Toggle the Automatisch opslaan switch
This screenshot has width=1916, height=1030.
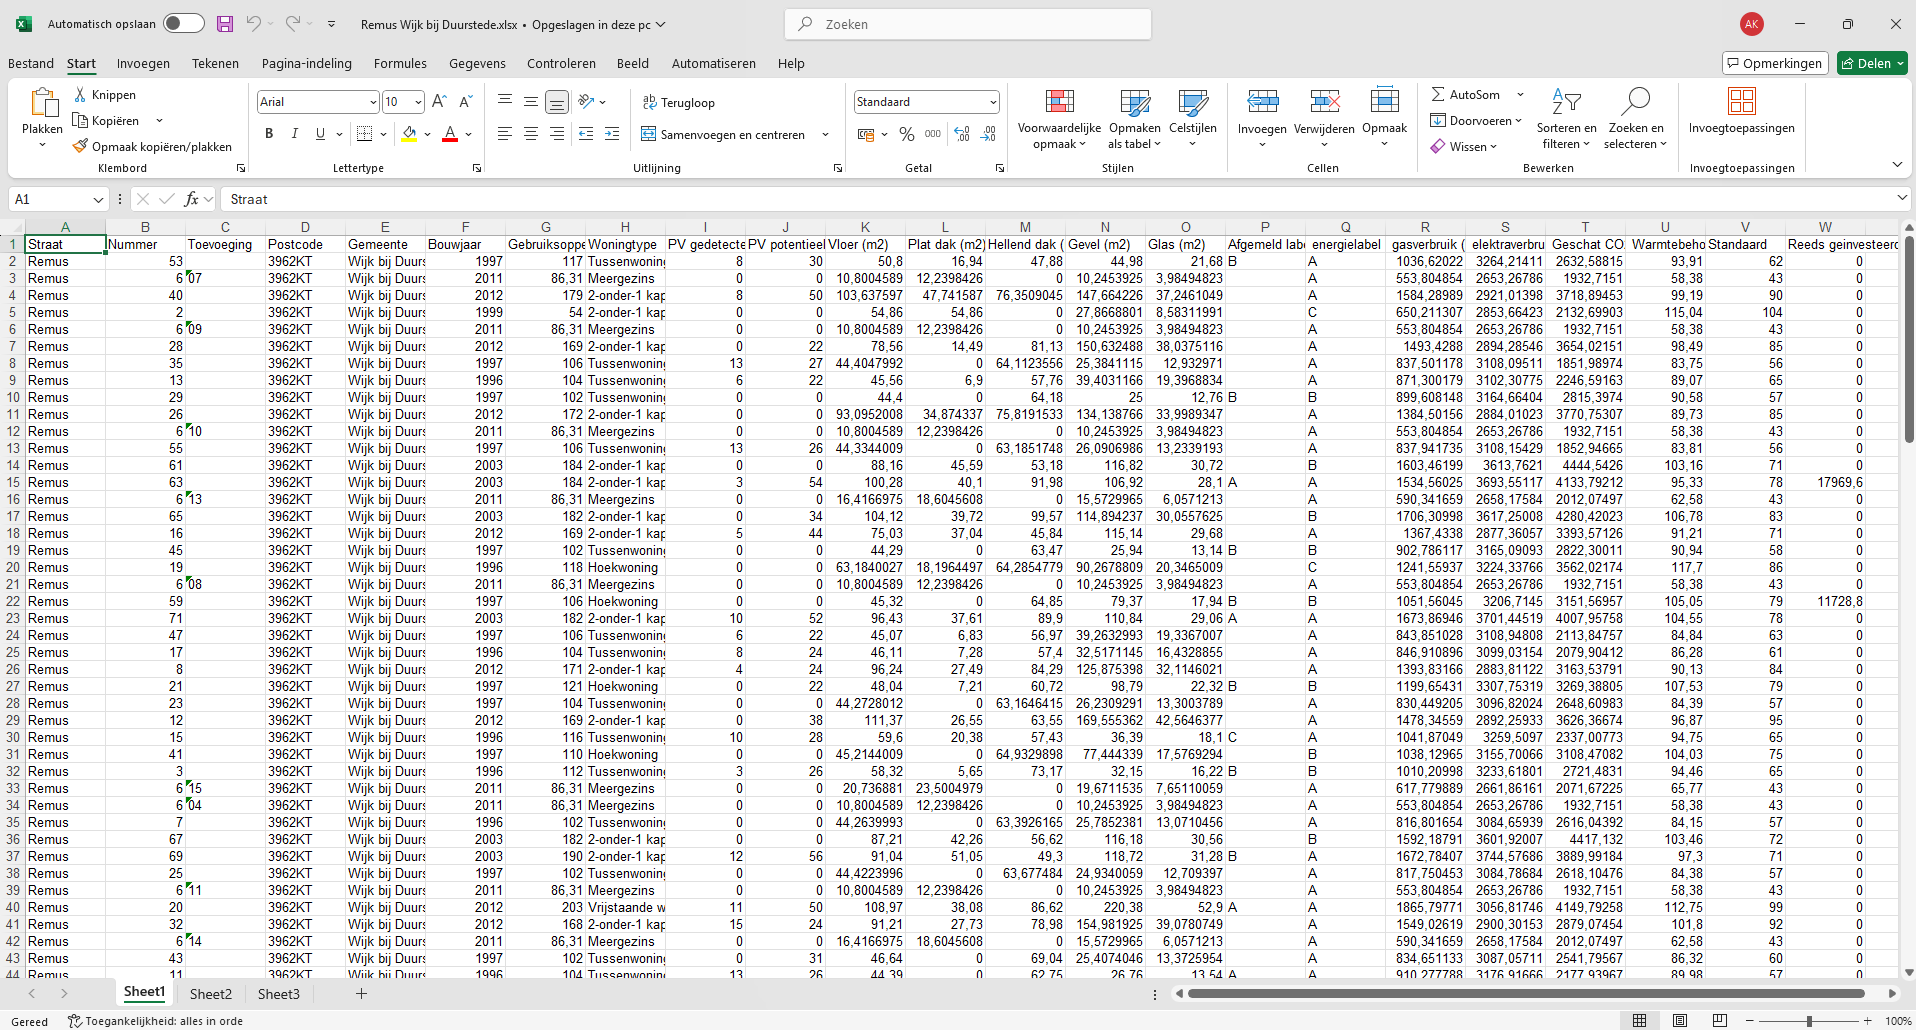tap(184, 24)
